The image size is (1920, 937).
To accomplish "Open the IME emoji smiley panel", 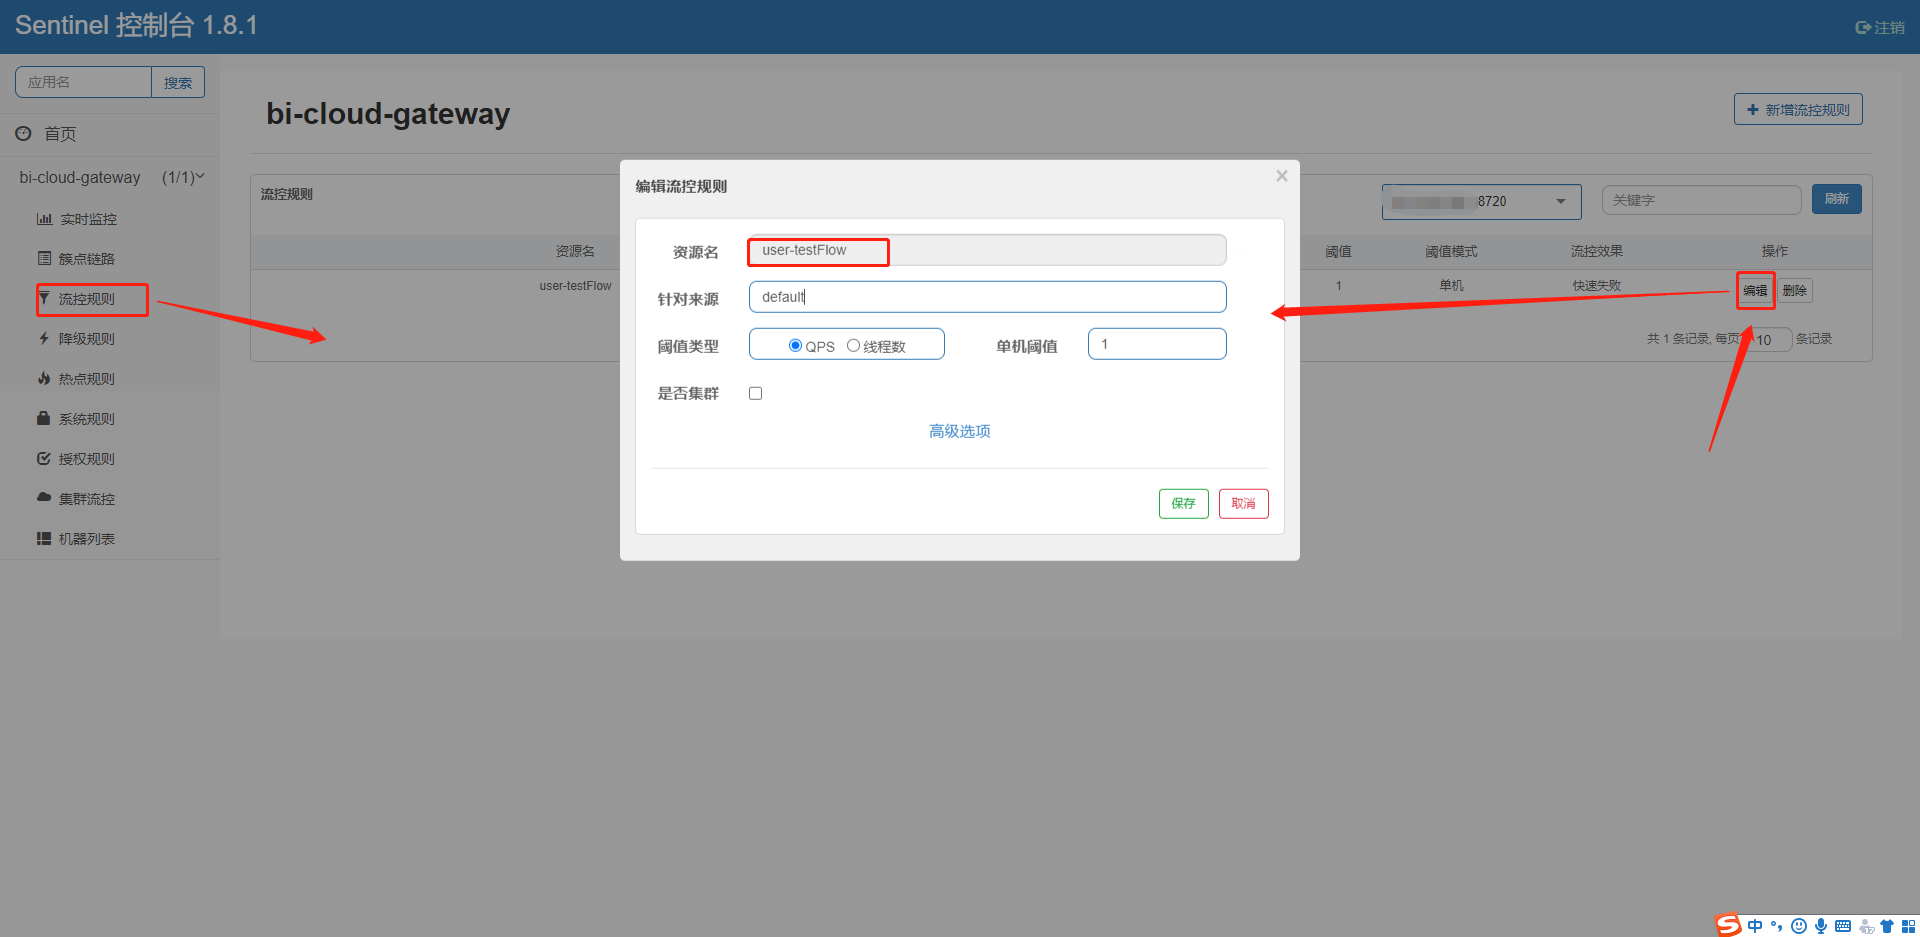I will [1799, 926].
